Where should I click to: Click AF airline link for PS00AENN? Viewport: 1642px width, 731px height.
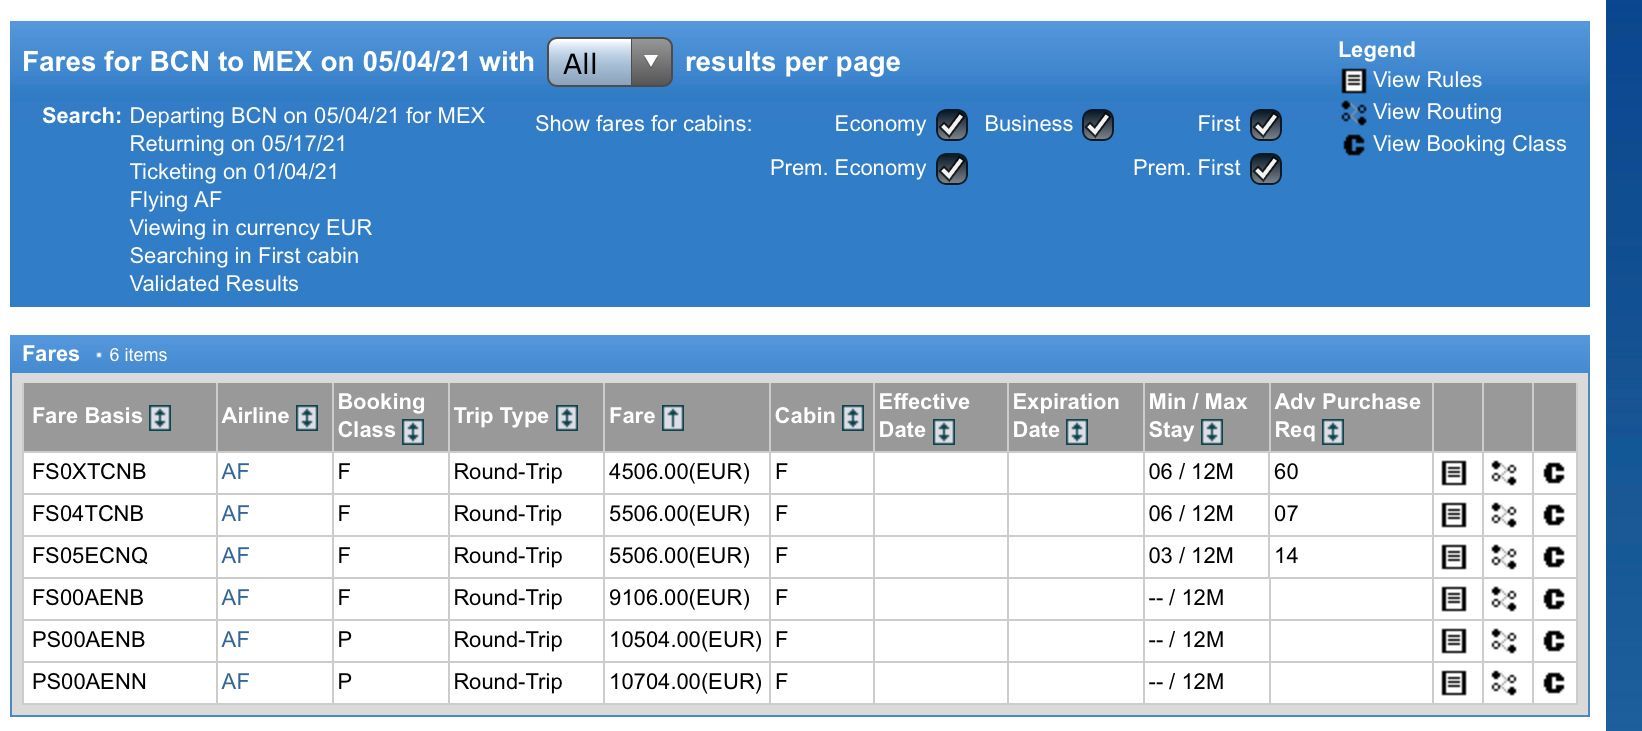[x=235, y=682]
